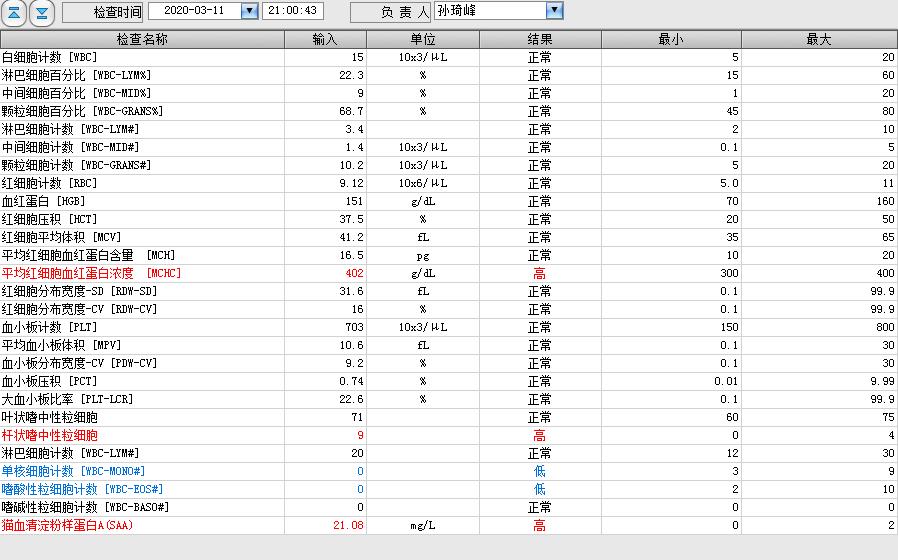This screenshot has height=560, width=898.
Task: Click the maximum value 9.99 for PCT
Action: tap(883, 381)
